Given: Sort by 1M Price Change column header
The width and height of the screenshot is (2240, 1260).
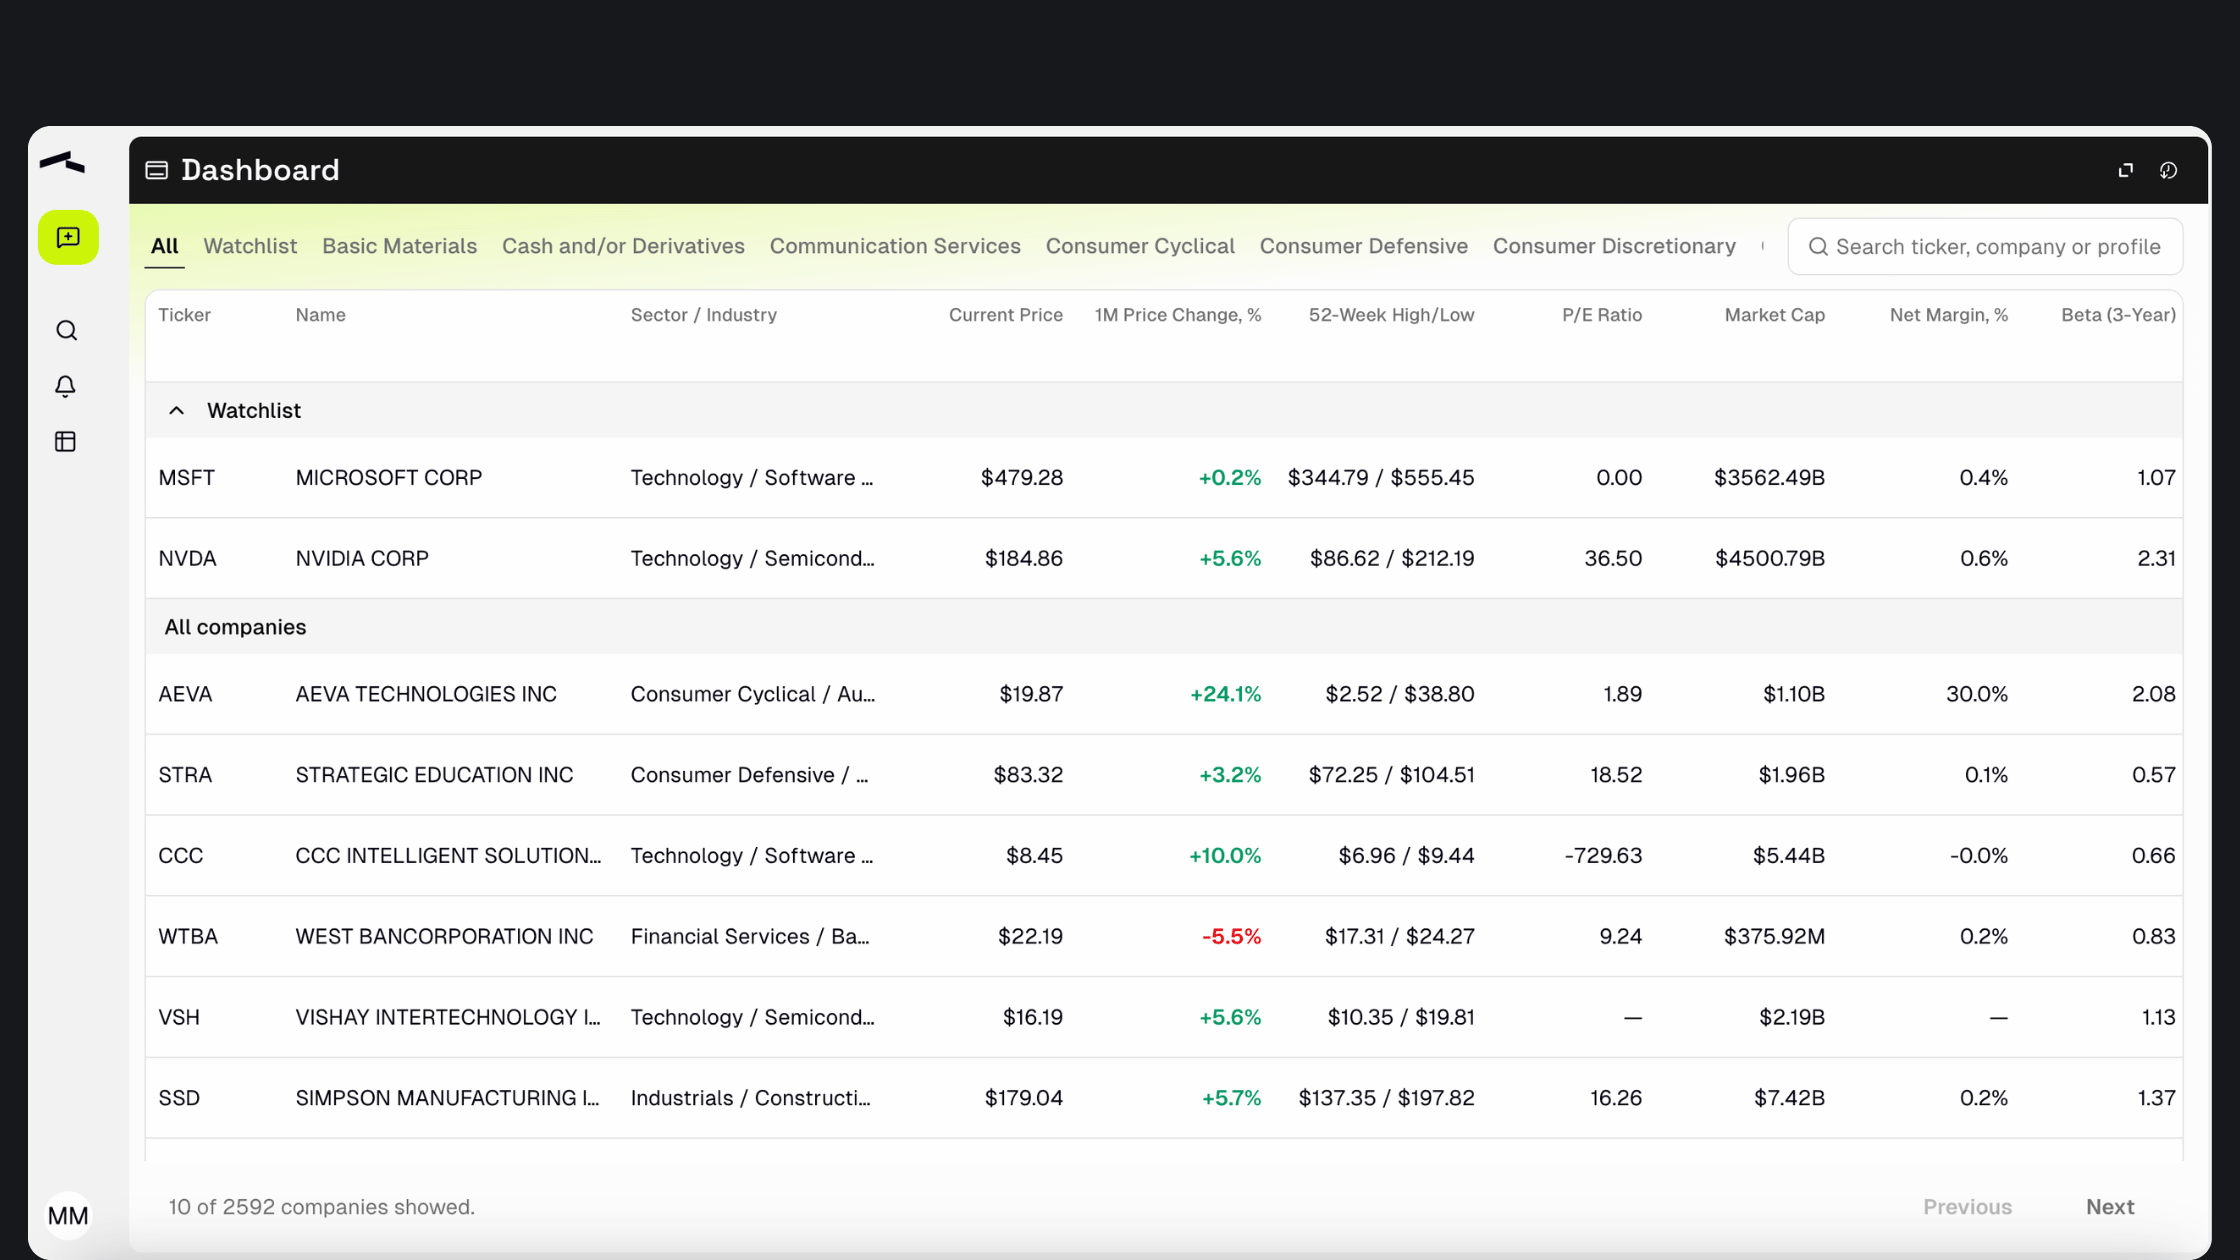Looking at the screenshot, I should pyautogui.click(x=1177, y=315).
